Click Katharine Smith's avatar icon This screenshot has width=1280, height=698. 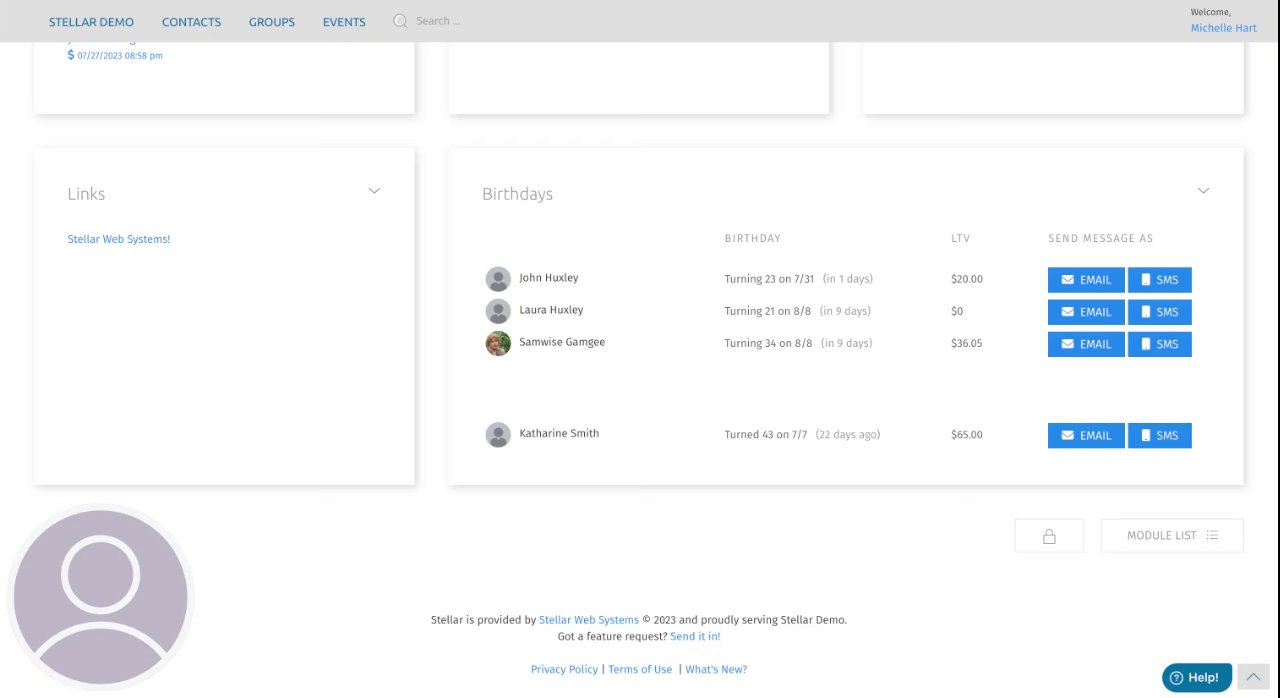point(498,435)
